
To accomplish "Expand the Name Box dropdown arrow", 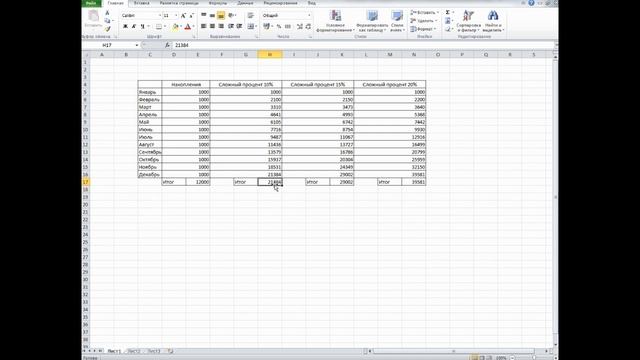I will [x=137, y=45].
